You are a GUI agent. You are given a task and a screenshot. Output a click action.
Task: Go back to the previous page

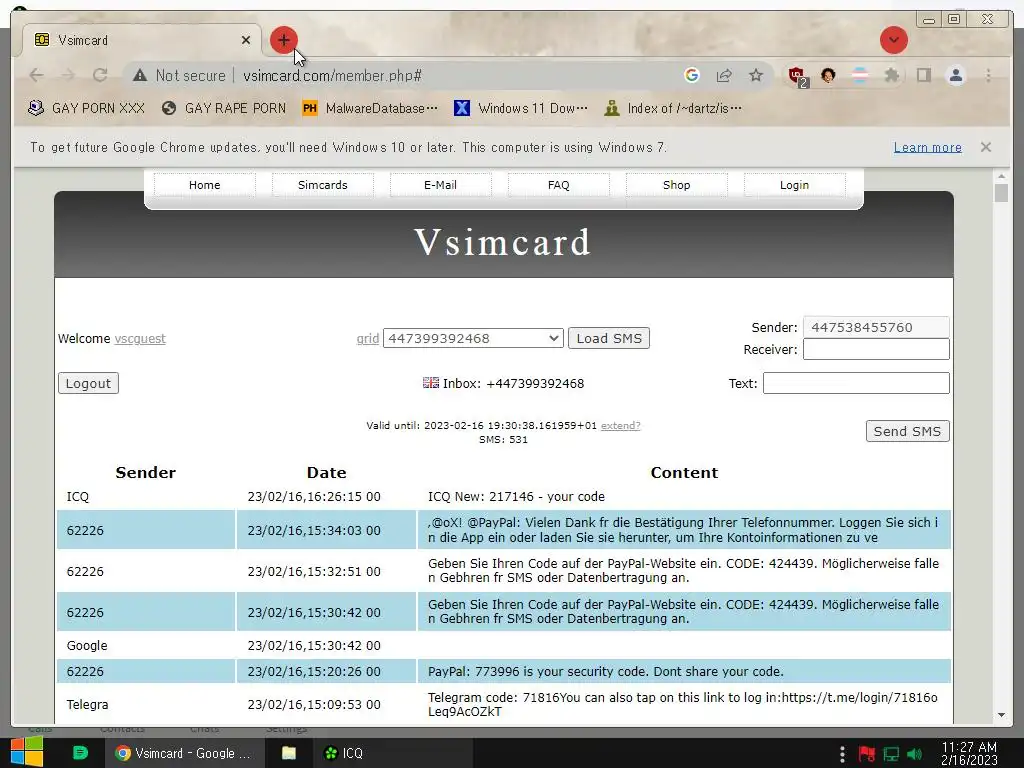[x=37, y=76]
